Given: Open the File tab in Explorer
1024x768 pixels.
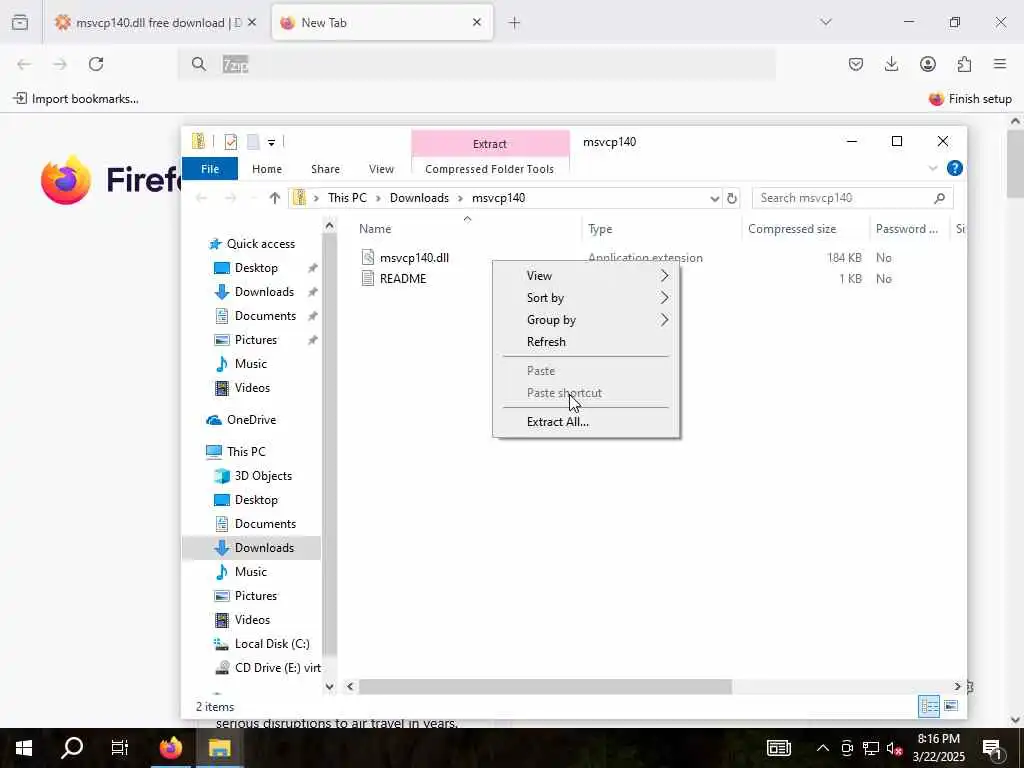Looking at the screenshot, I should pos(210,168).
